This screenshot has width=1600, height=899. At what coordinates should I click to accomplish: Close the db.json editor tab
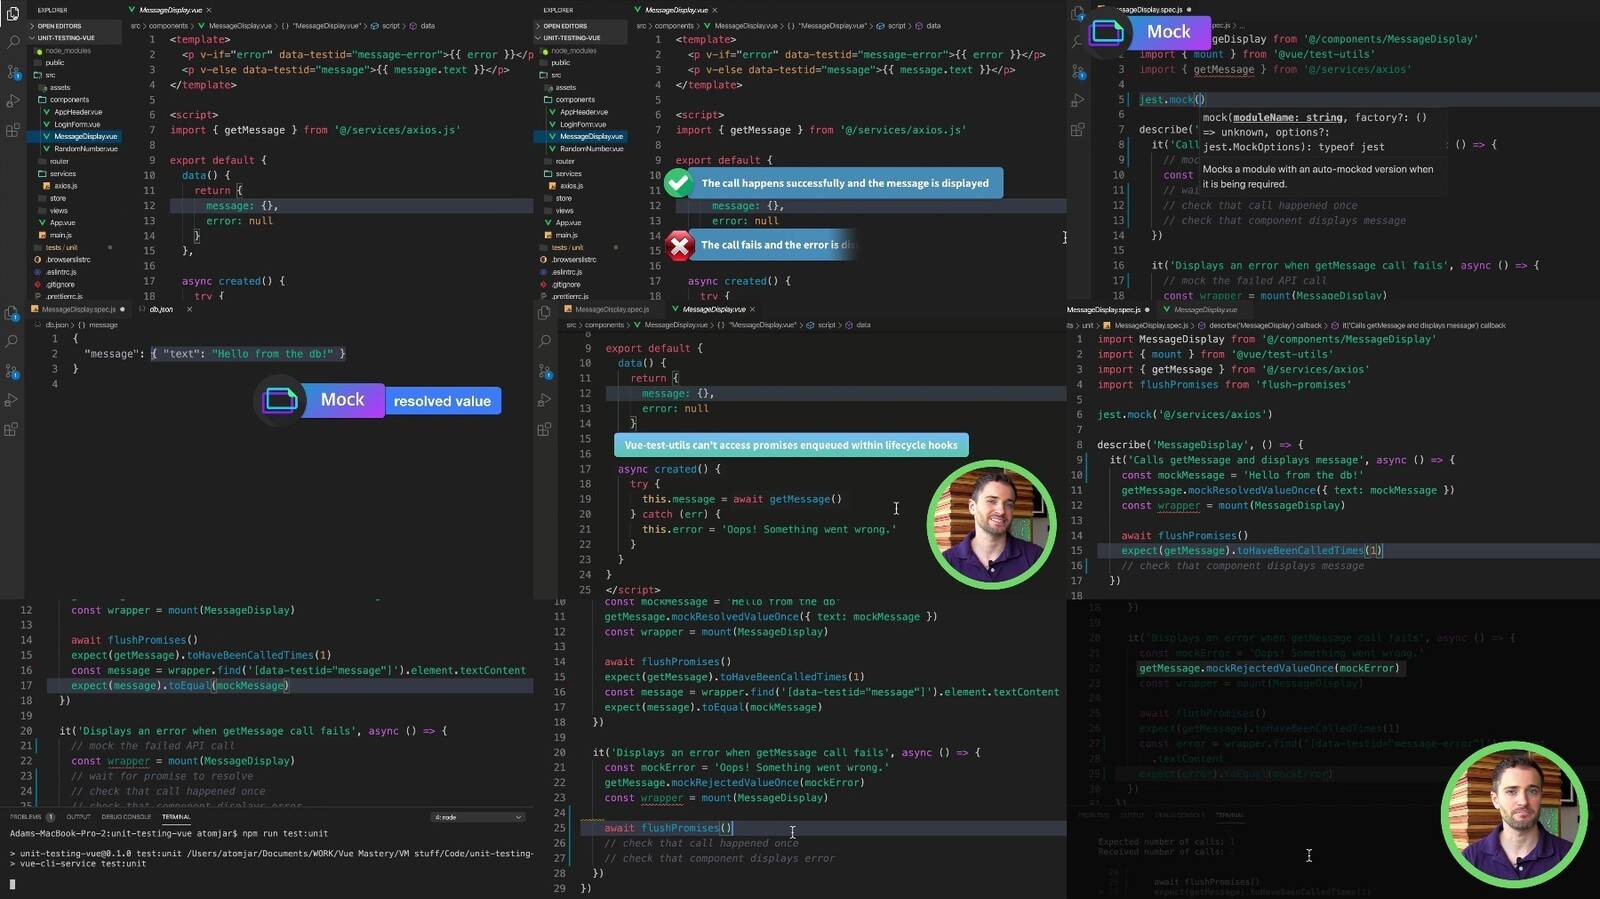click(189, 309)
